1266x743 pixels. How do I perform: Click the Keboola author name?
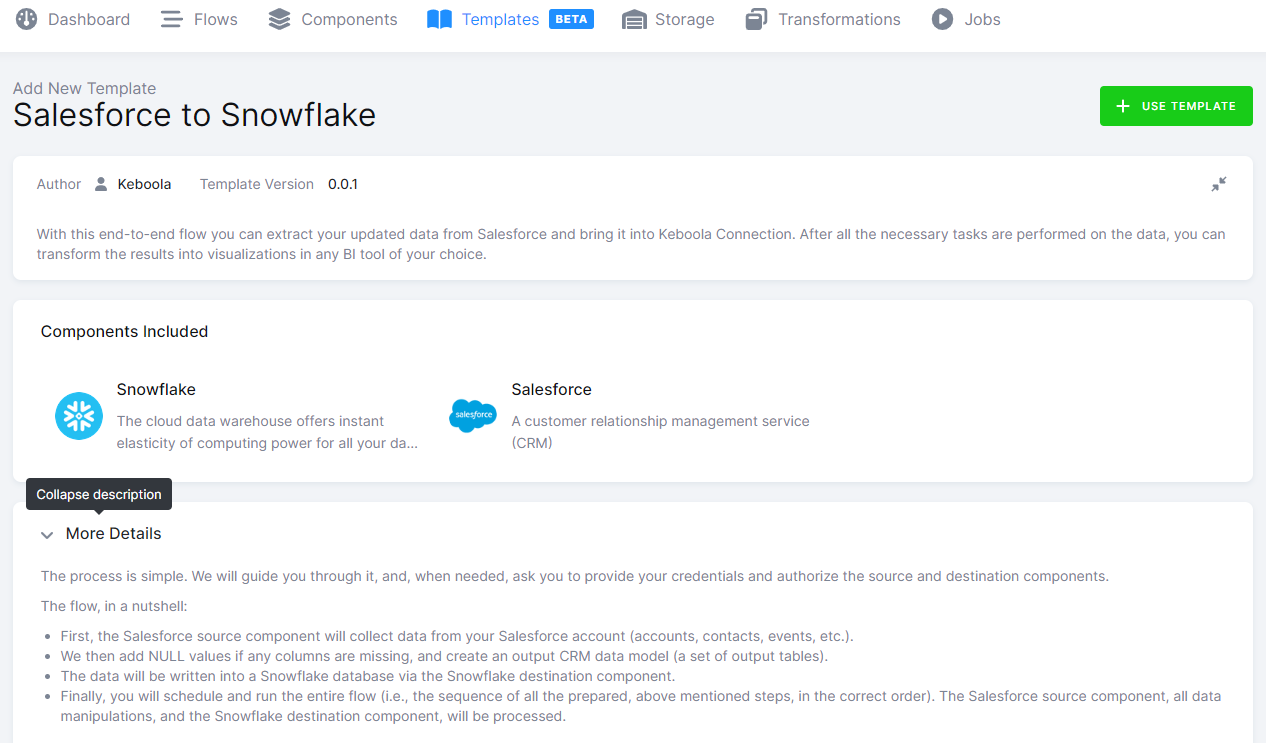tap(144, 184)
